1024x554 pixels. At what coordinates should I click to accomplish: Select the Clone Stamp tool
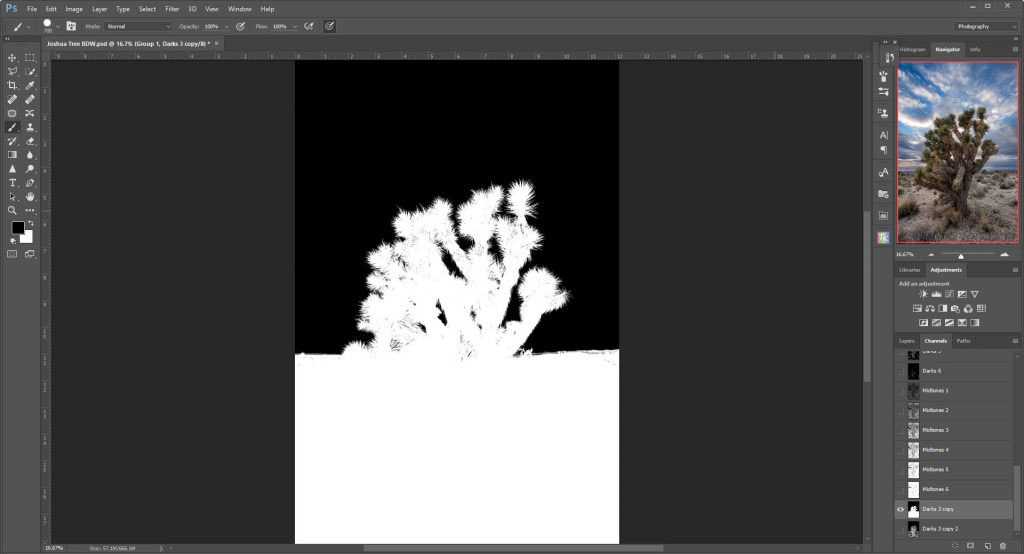30,128
